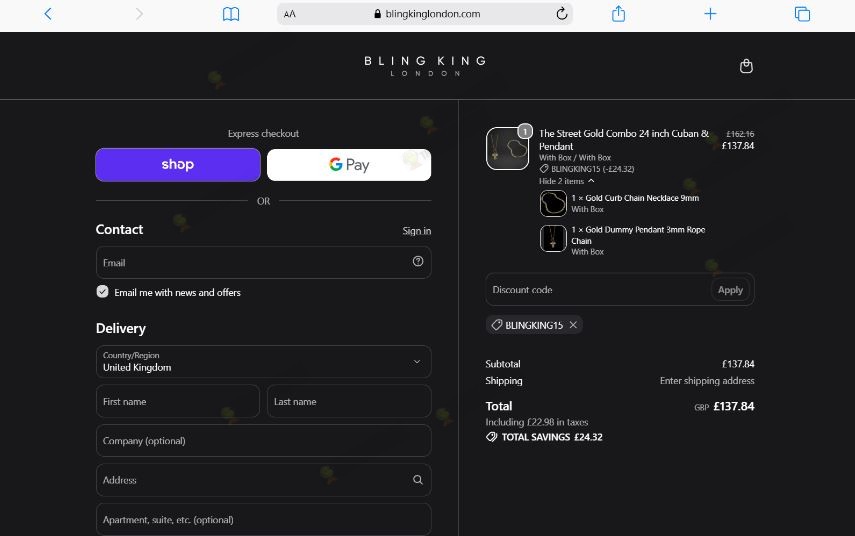The height and width of the screenshot is (536, 855).
Task: Open Country/Region dropdown
Action: point(263,362)
